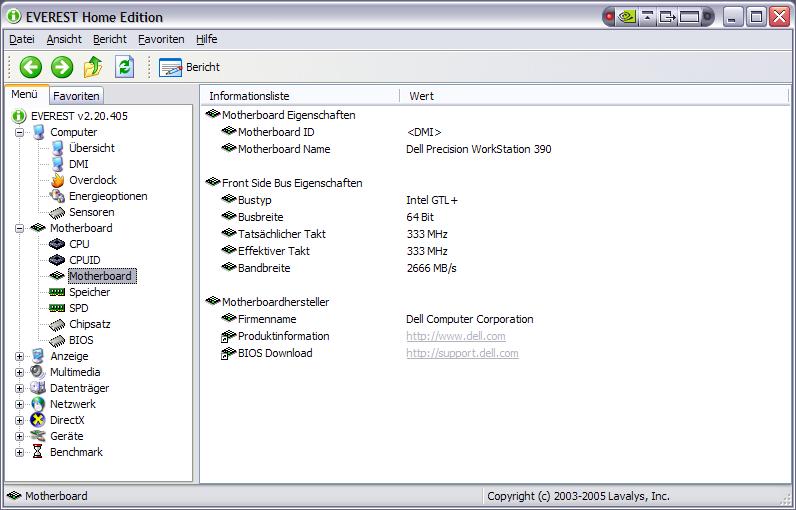The height and width of the screenshot is (510, 796).
Task: Click the Produktinformation row label
Action: tap(283, 336)
